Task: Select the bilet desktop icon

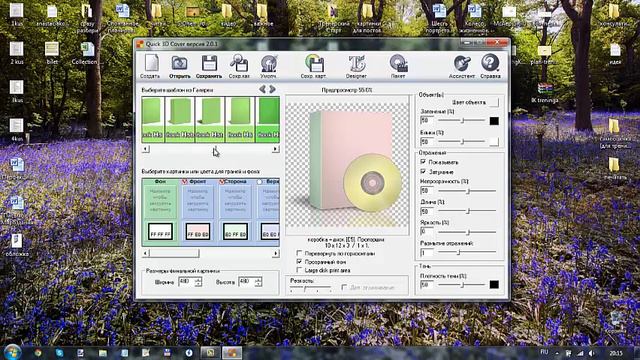Action: [x=52, y=54]
